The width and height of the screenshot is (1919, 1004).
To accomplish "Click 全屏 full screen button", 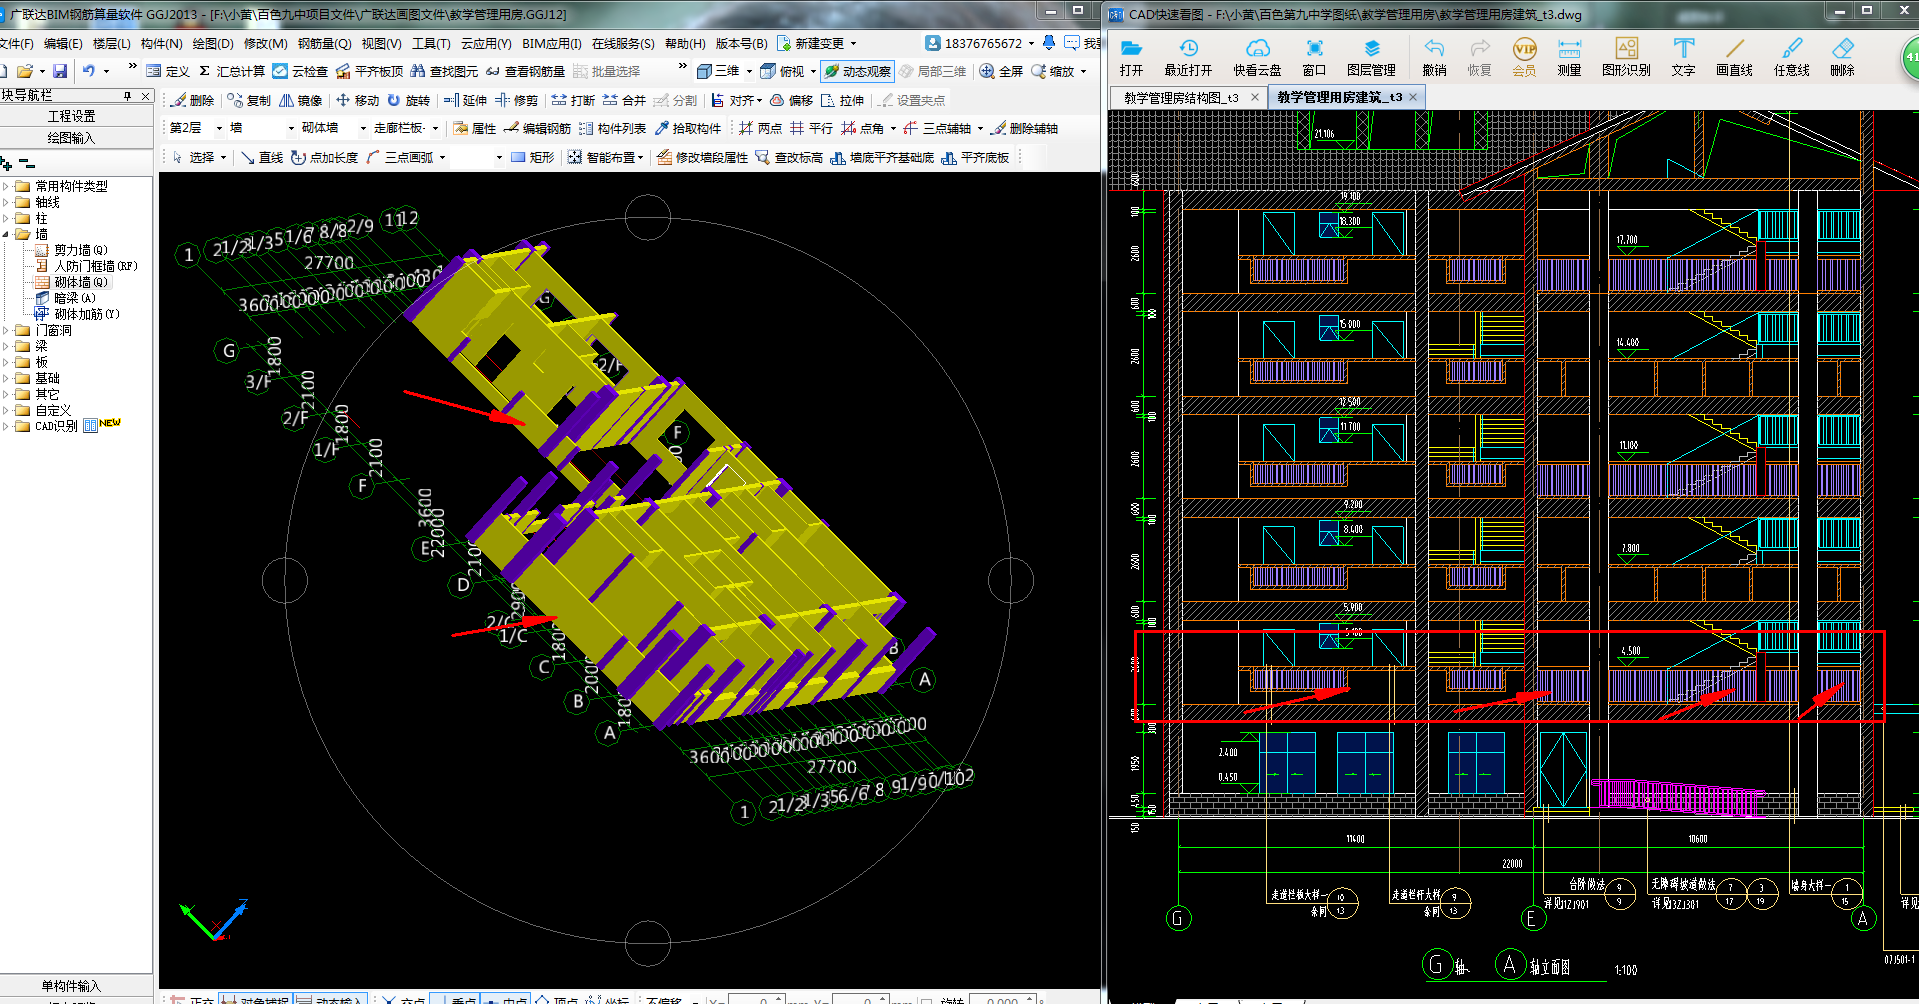I will (x=1002, y=71).
